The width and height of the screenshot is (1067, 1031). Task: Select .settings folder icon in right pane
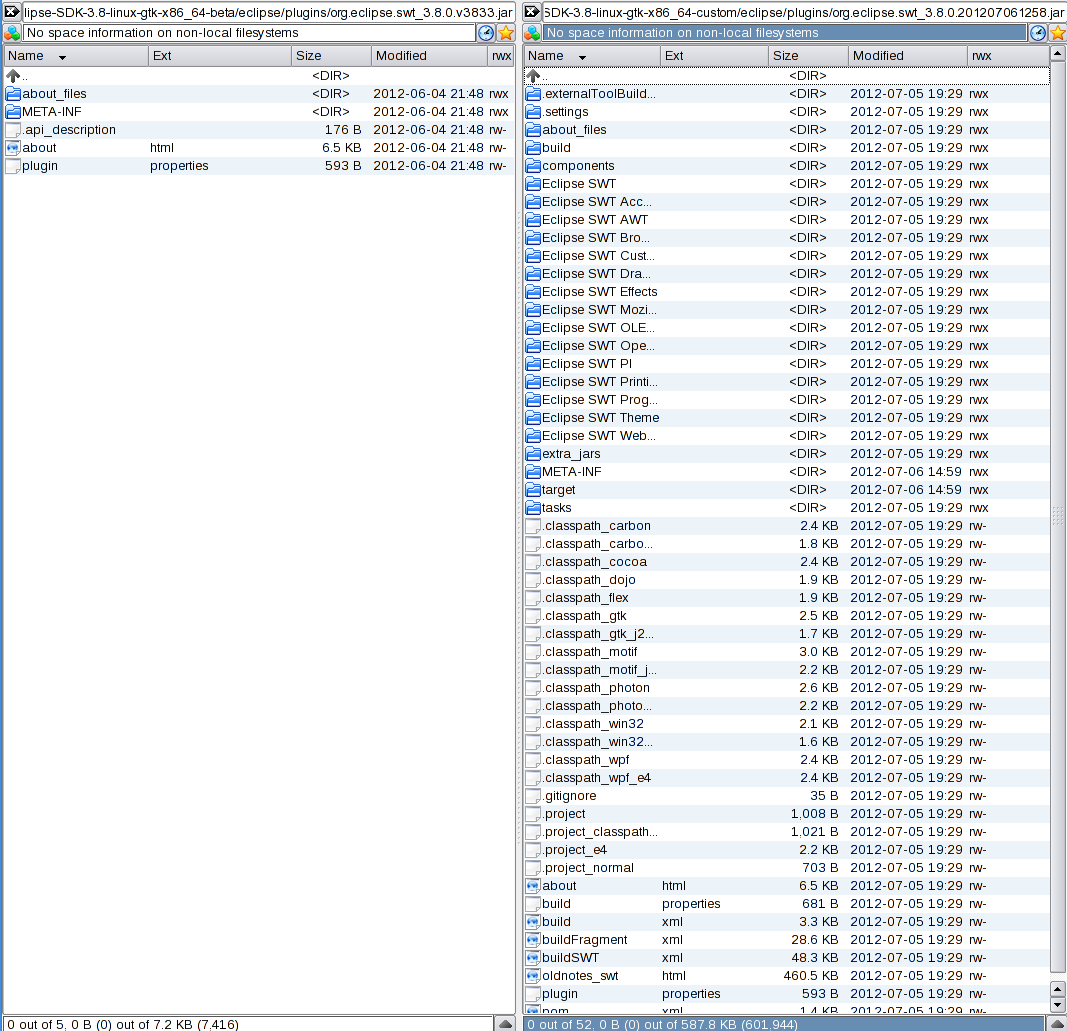(534, 112)
